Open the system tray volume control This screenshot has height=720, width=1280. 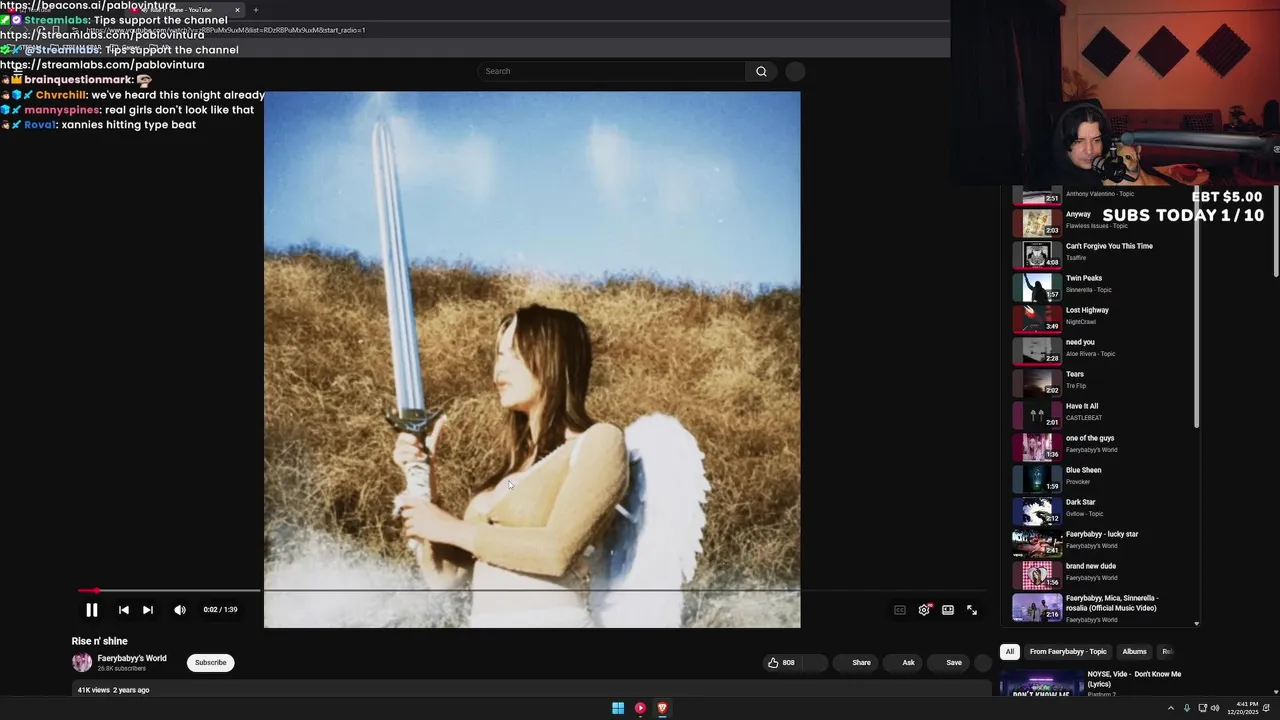click(x=1215, y=708)
